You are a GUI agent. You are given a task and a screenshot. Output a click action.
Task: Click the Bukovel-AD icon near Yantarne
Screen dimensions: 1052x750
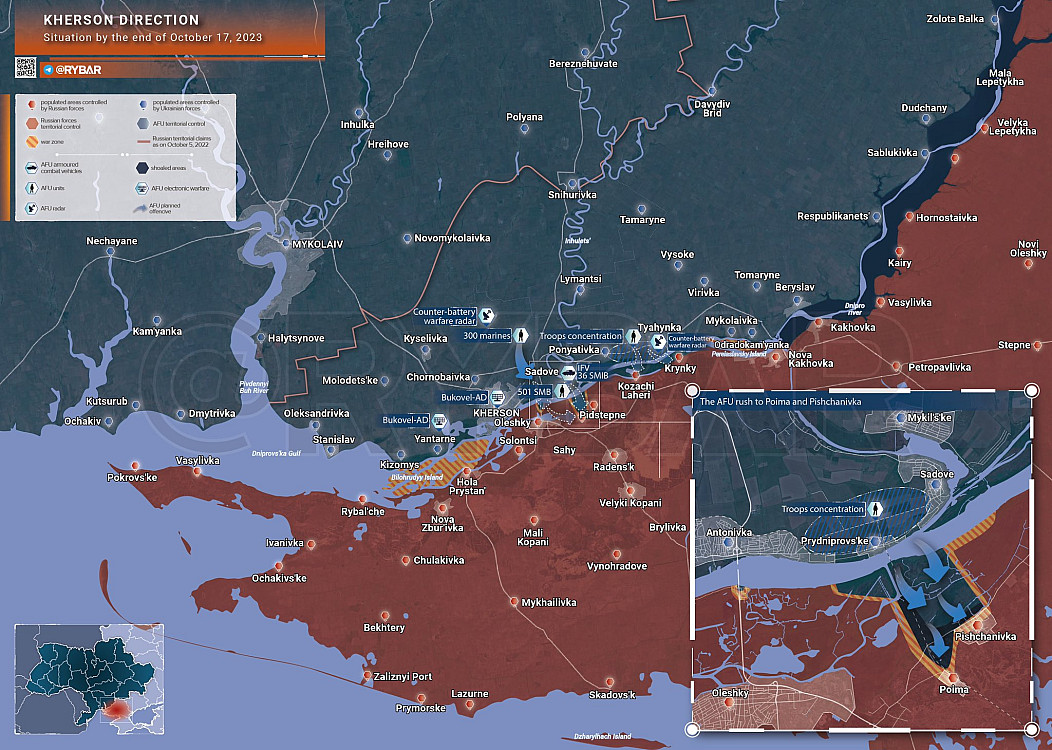439,420
